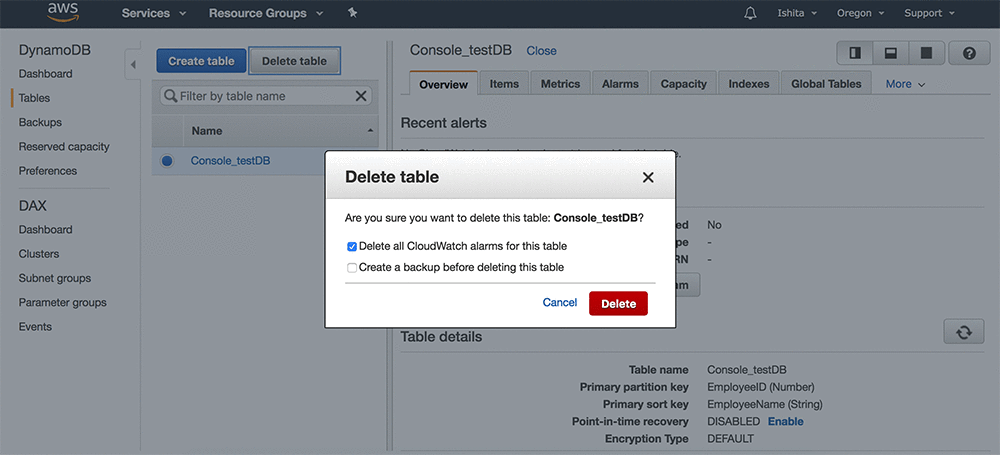Open the Capacity tab
1000x455 pixels.
coord(684,84)
